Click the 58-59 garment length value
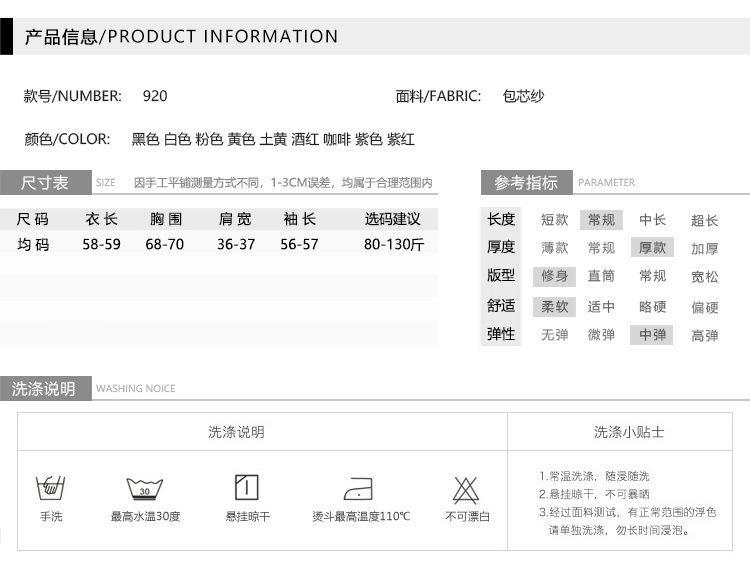This screenshot has height=570, width=750. coord(101,244)
